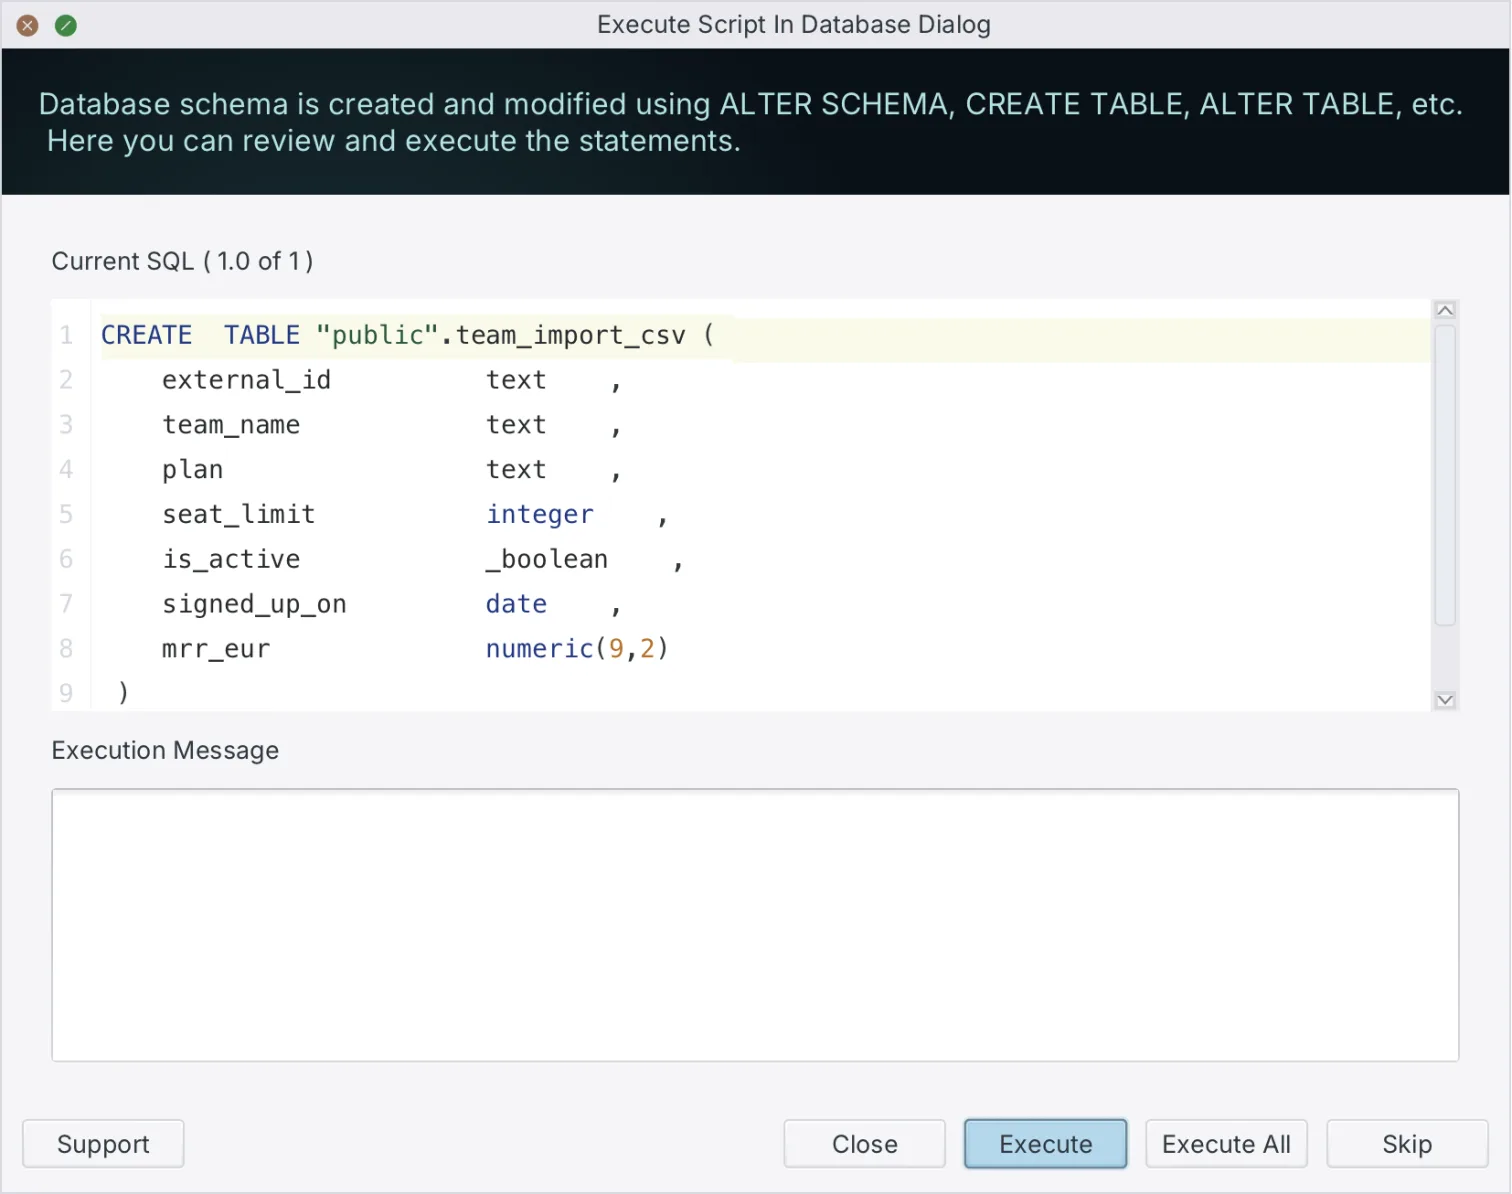1512x1194 pixels.
Task: Click the signed_up_on column name
Action: coord(254,604)
